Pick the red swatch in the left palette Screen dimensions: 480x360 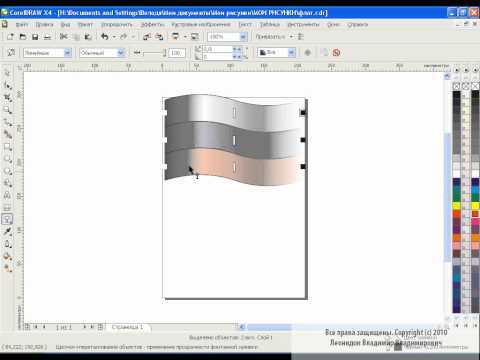point(456,214)
